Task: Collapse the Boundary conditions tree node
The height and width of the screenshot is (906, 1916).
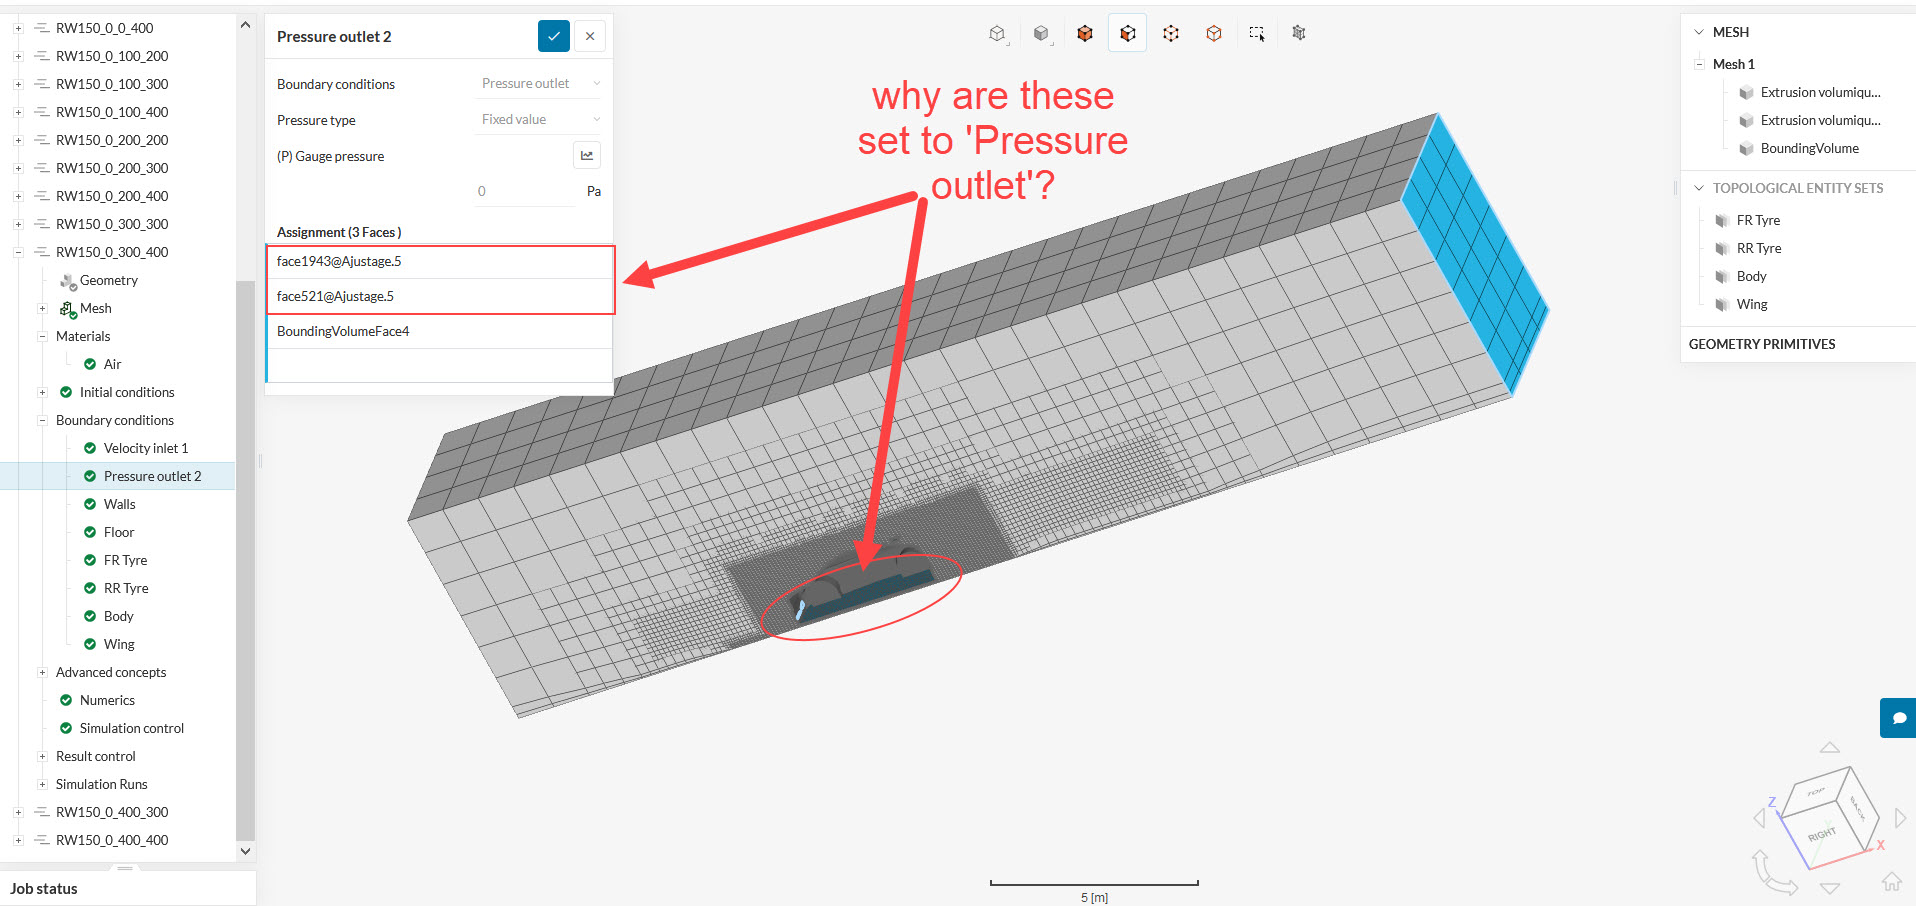Action: point(42,420)
